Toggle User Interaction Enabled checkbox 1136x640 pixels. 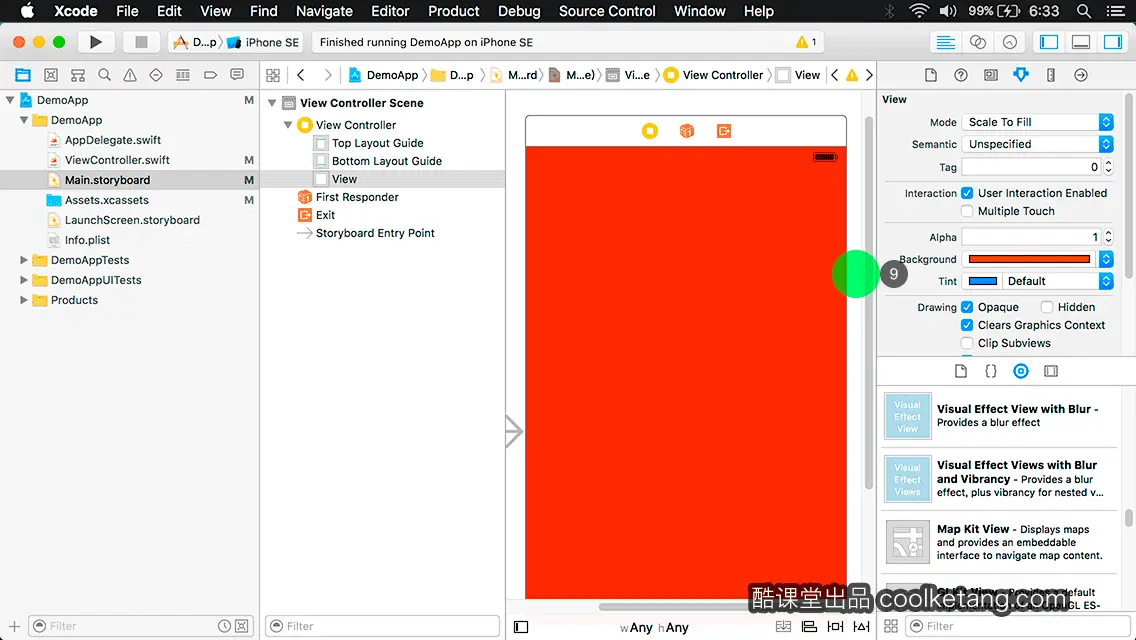(967, 193)
